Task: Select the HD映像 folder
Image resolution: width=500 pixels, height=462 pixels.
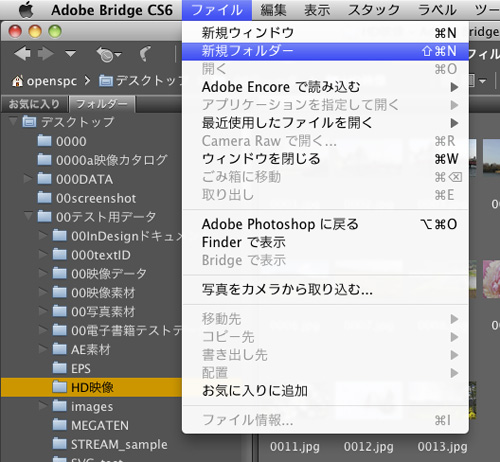Action: click(x=92, y=387)
